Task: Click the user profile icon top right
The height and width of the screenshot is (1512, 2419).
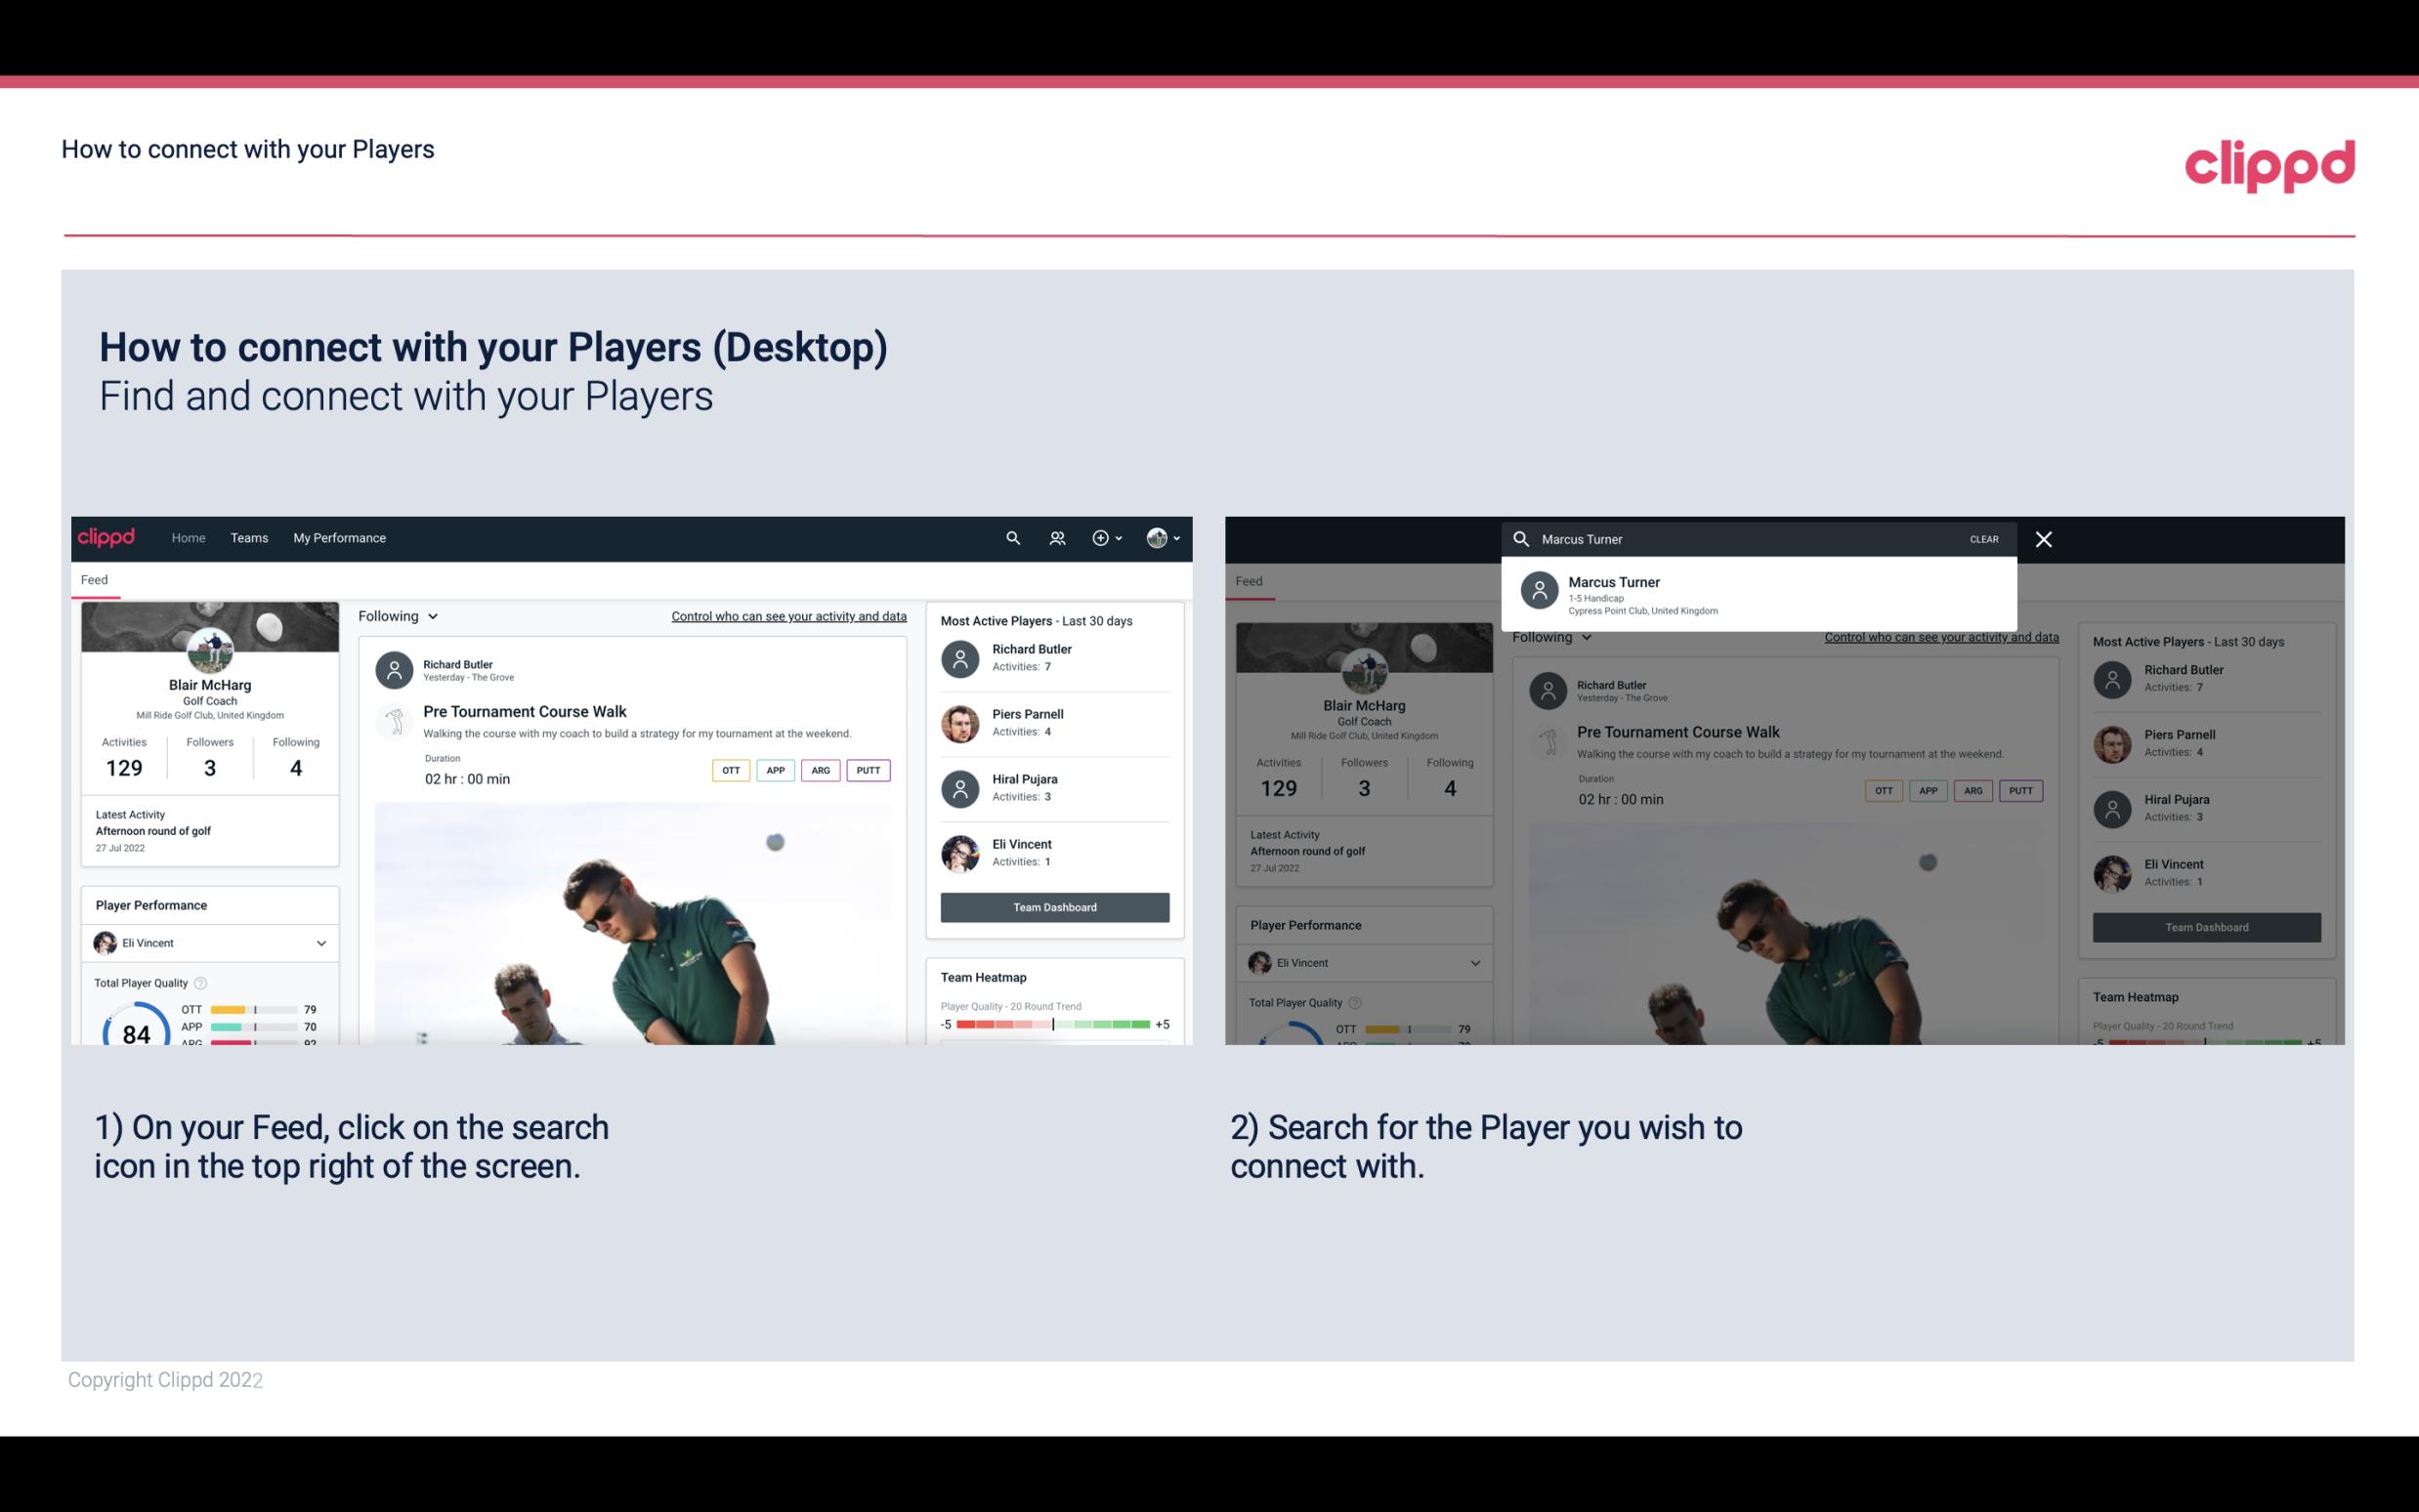Action: pyautogui.click(x=1160, y=536)
